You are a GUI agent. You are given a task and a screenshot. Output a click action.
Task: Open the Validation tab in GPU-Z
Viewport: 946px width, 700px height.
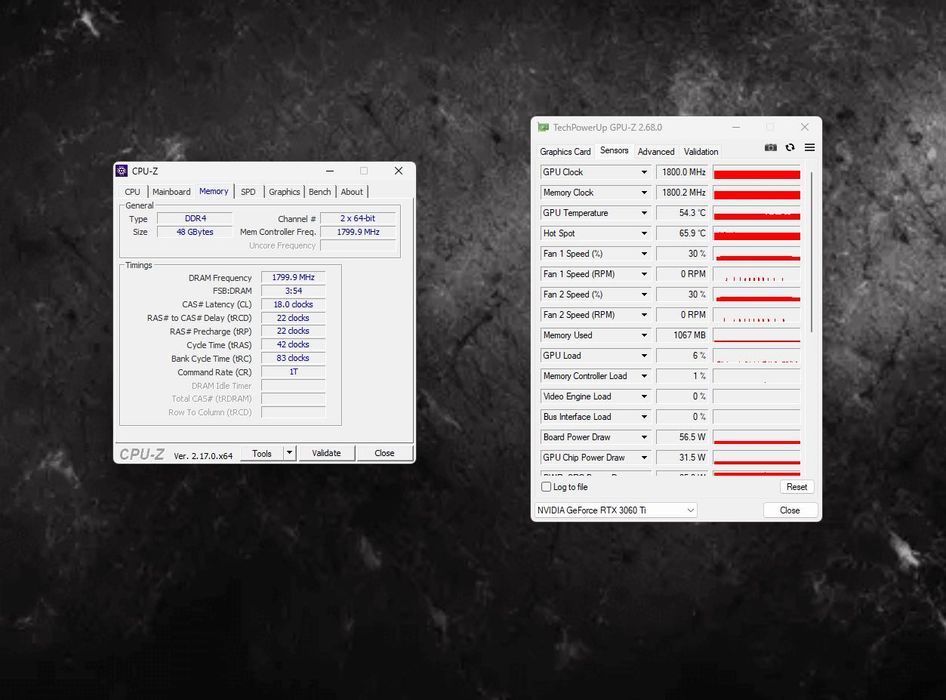coord(700,151)
